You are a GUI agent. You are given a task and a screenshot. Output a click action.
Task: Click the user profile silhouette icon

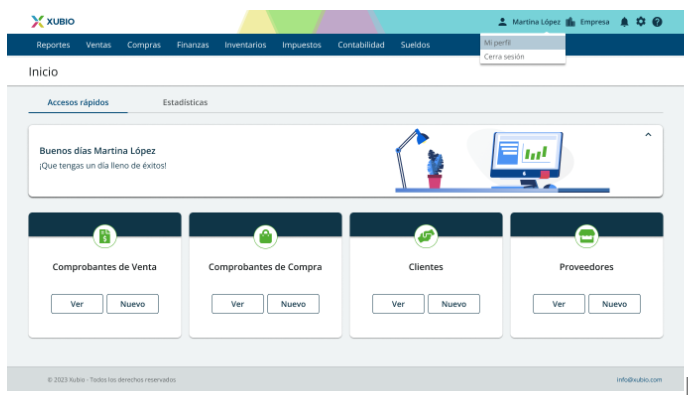(502, 22)
